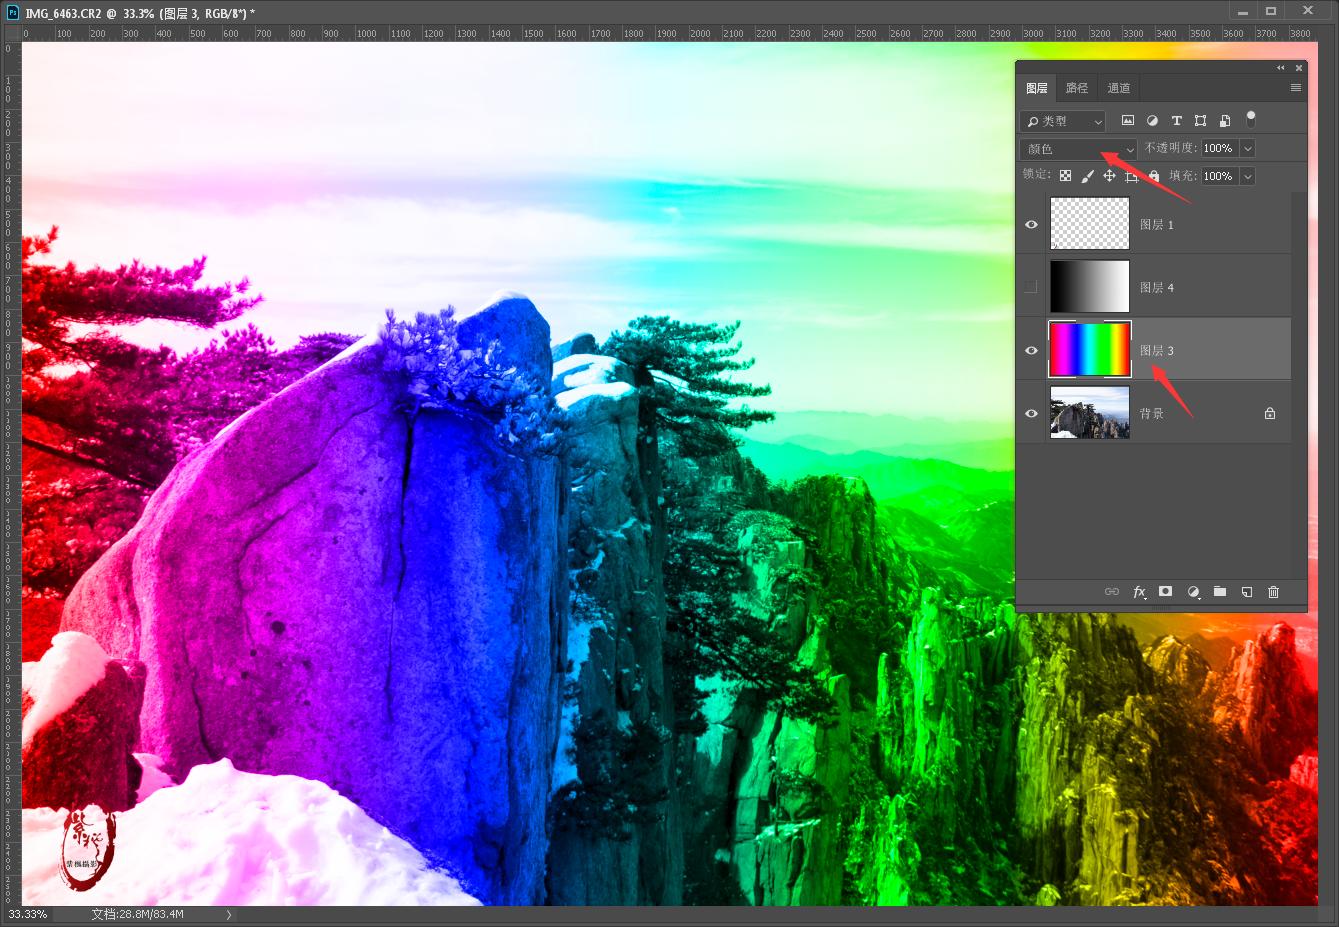Switch to the 路径 tab

[1077, 88]
